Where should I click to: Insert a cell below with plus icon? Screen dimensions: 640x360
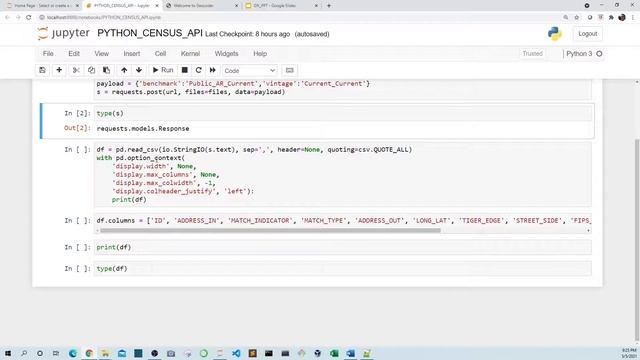tap(59, 70)
